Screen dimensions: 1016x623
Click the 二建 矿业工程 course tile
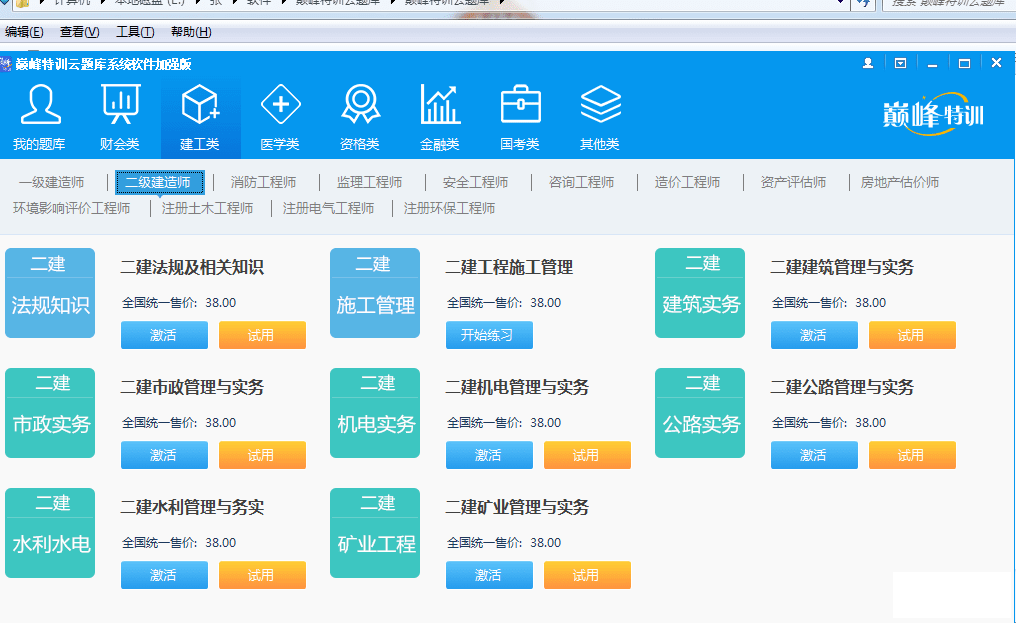375,533
